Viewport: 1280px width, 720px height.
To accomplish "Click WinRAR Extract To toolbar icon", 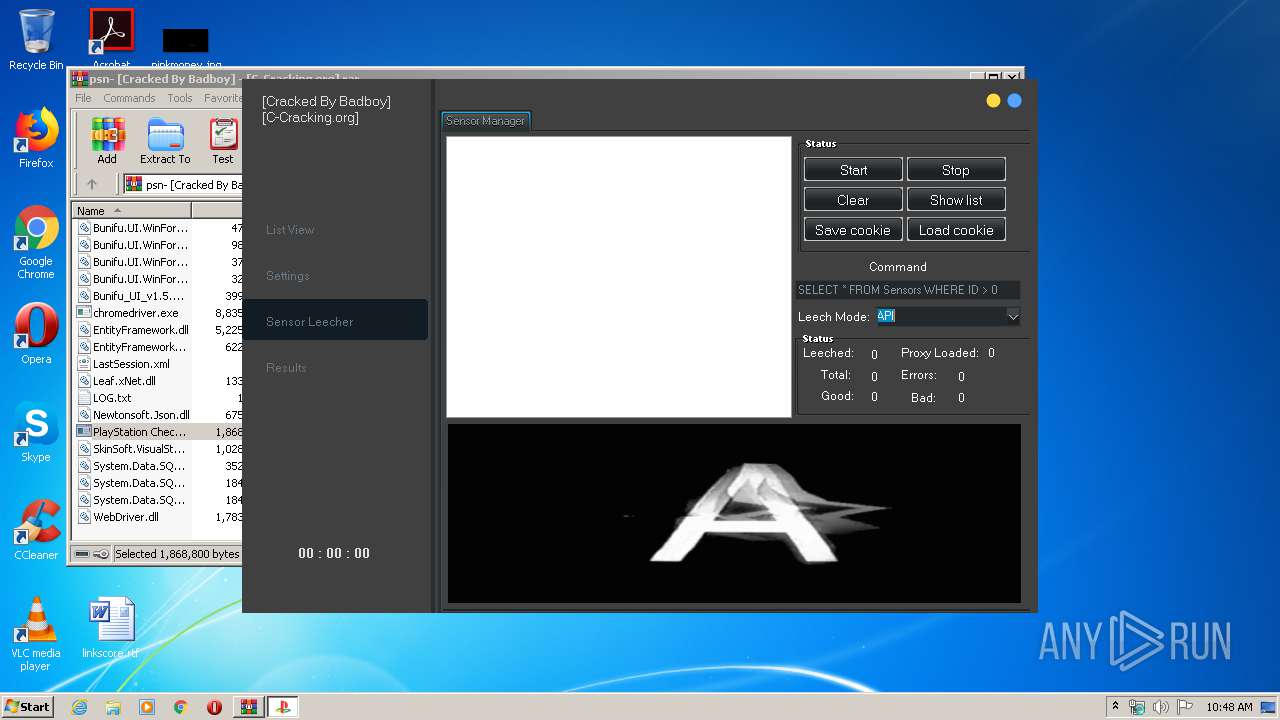I will (165, 142).
